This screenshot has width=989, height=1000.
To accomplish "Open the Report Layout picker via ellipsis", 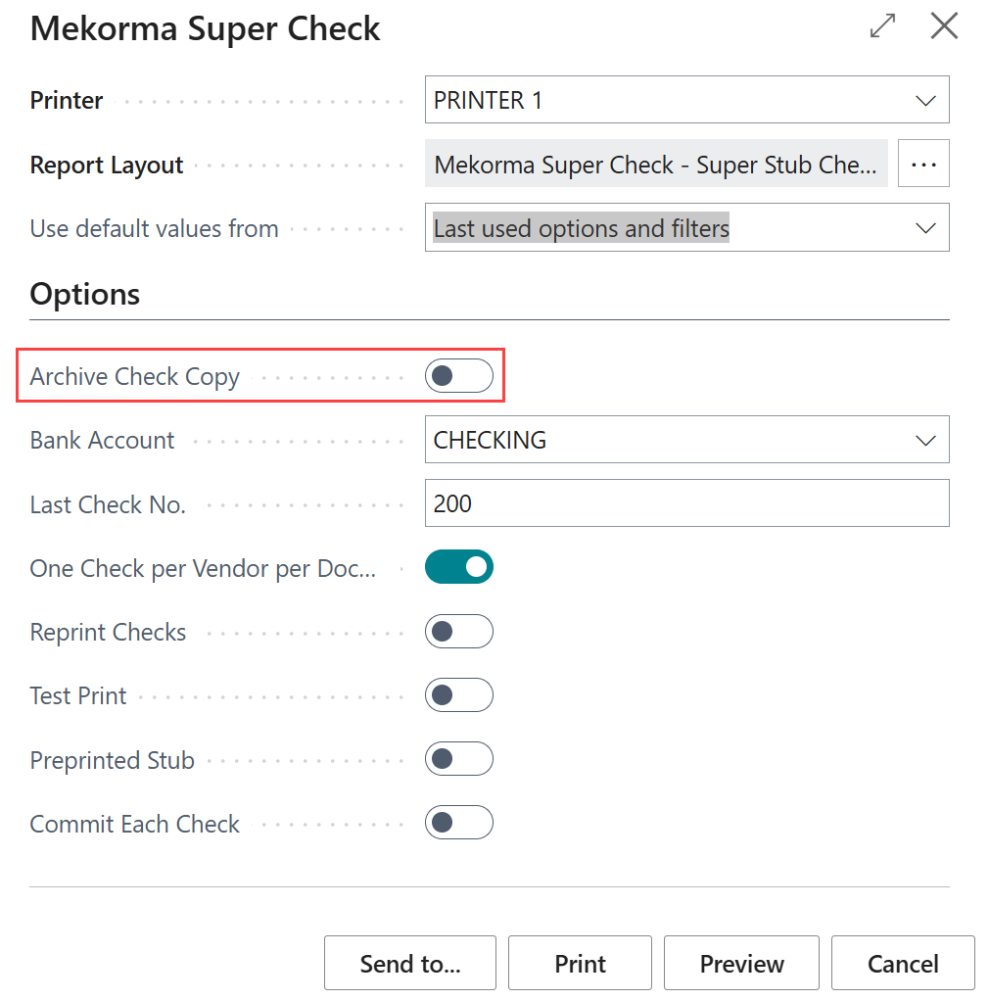I will 922,163.
